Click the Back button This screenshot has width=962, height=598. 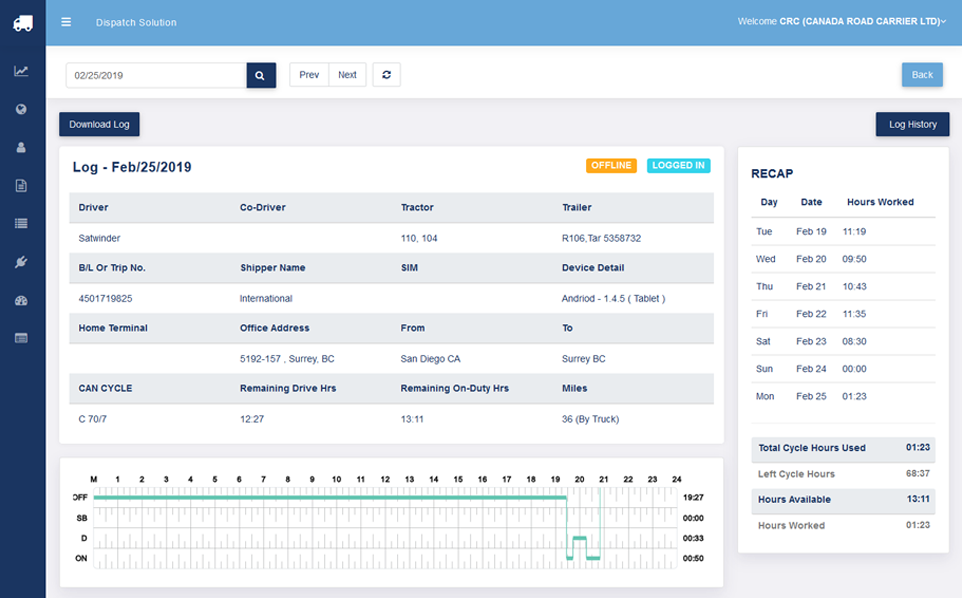pos(922,75)
